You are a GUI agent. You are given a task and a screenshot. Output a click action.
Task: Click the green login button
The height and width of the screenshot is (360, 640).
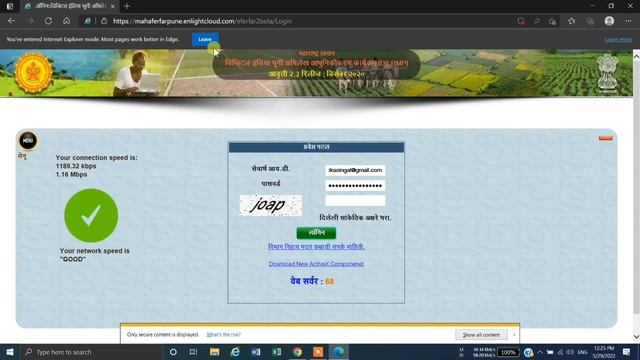316,233
